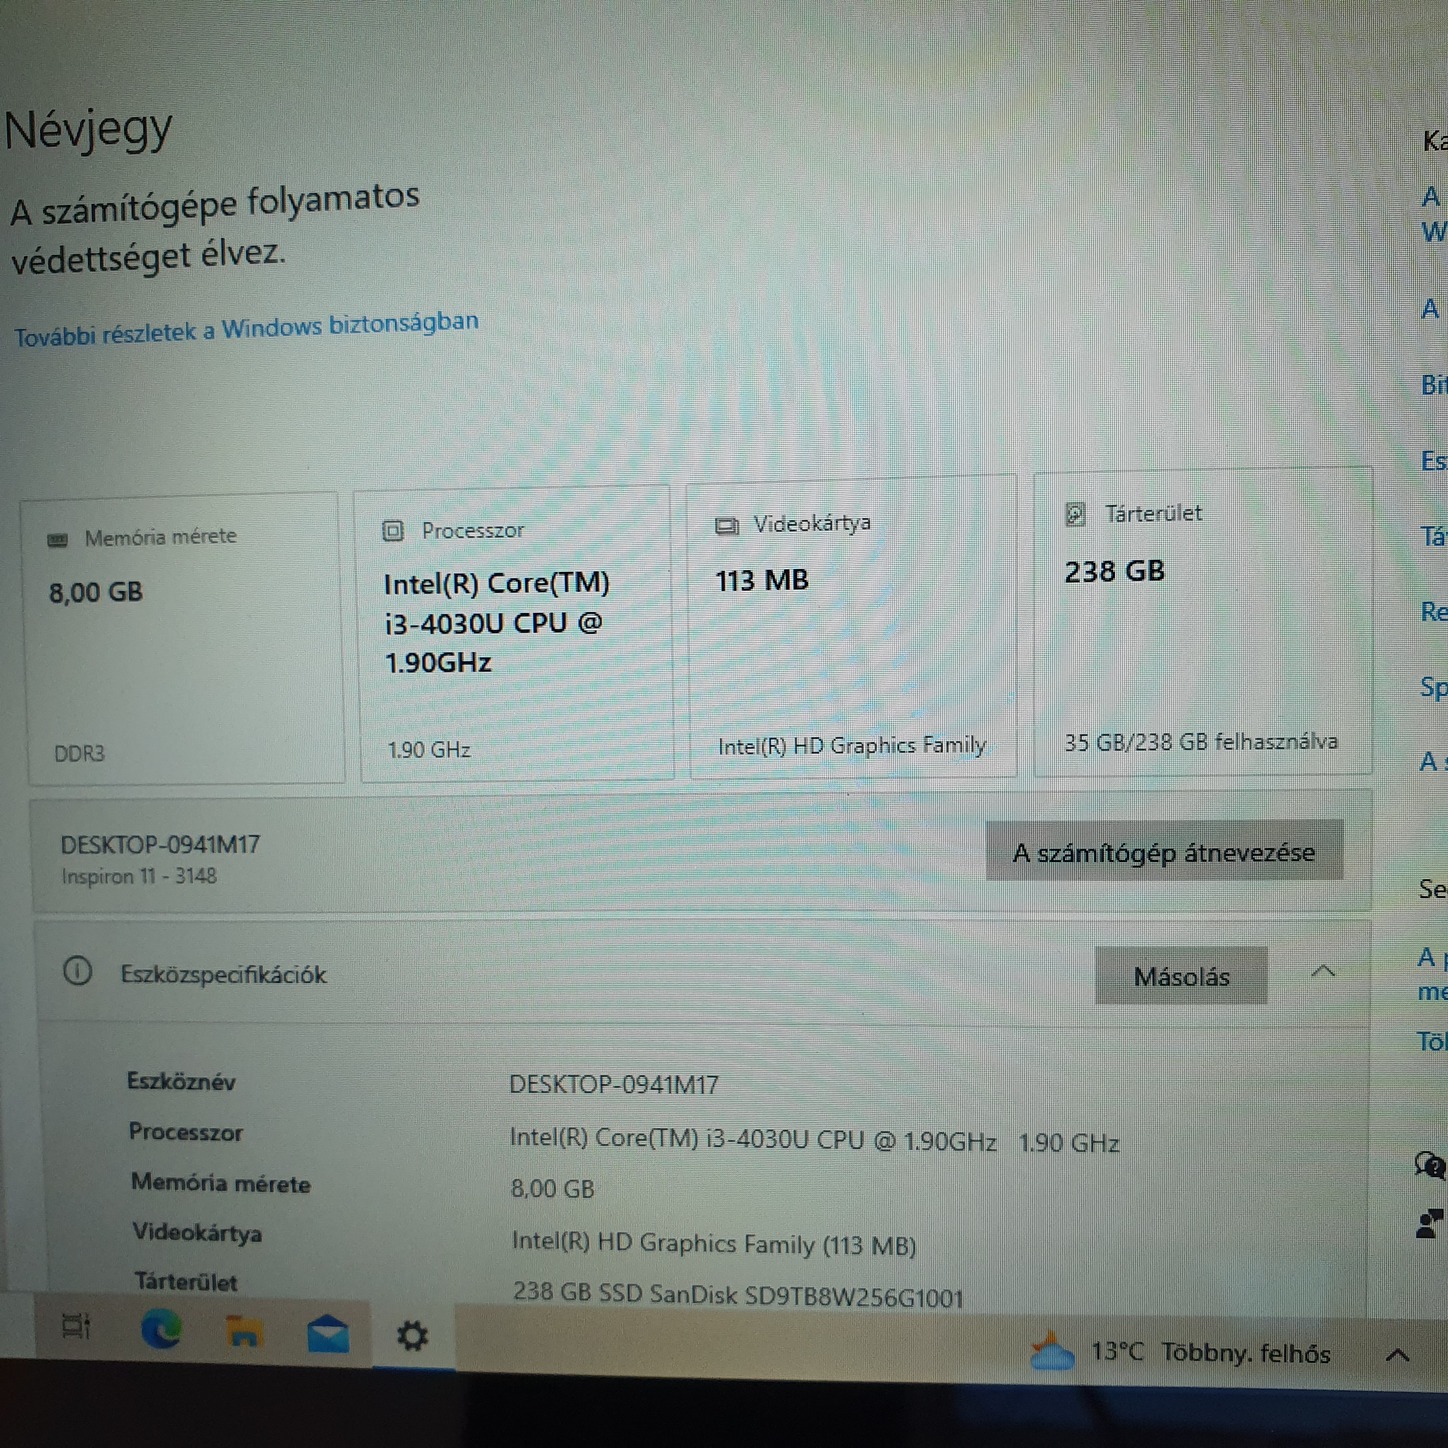
Task: Click the Inspiron 11 - 3148 text
Action: pos(139,876)
